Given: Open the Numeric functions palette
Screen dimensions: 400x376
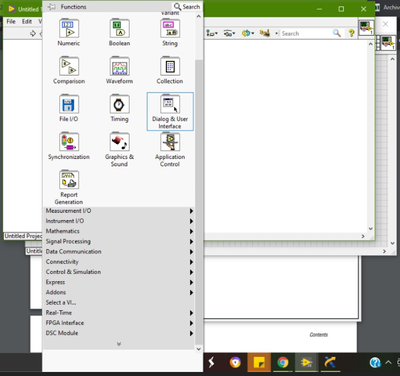Looking at the screenshot, I should point(69,33).
